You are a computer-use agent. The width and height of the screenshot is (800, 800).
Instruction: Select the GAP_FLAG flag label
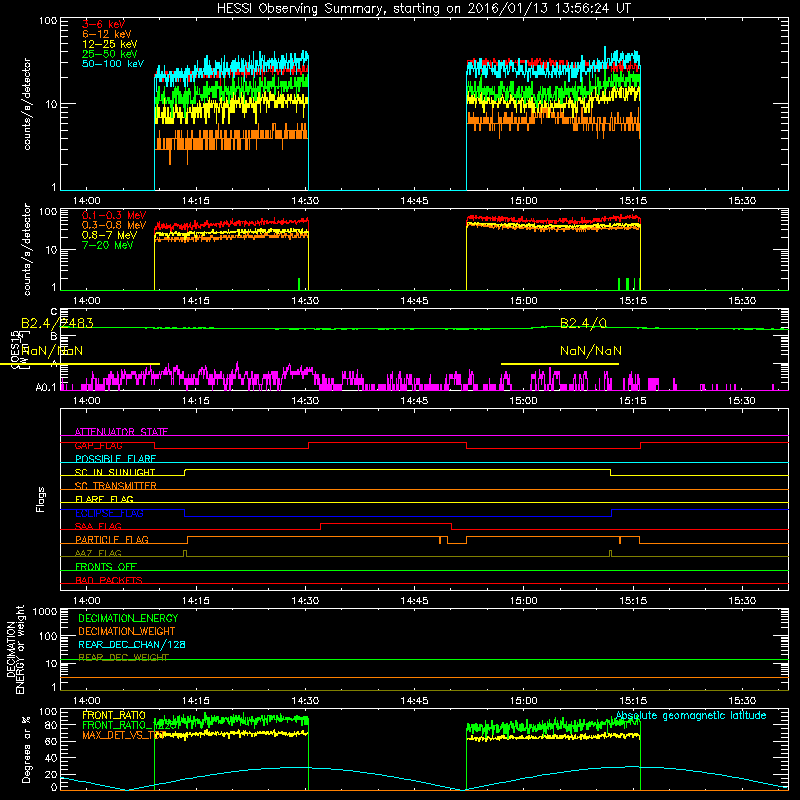(x=98, y=445)
